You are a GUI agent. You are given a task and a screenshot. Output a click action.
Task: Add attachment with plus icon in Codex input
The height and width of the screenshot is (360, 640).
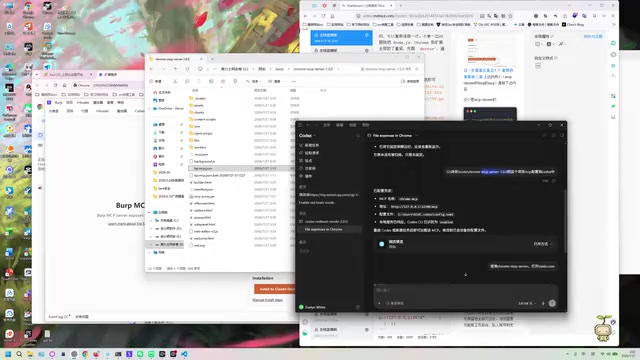click(379, 303)
